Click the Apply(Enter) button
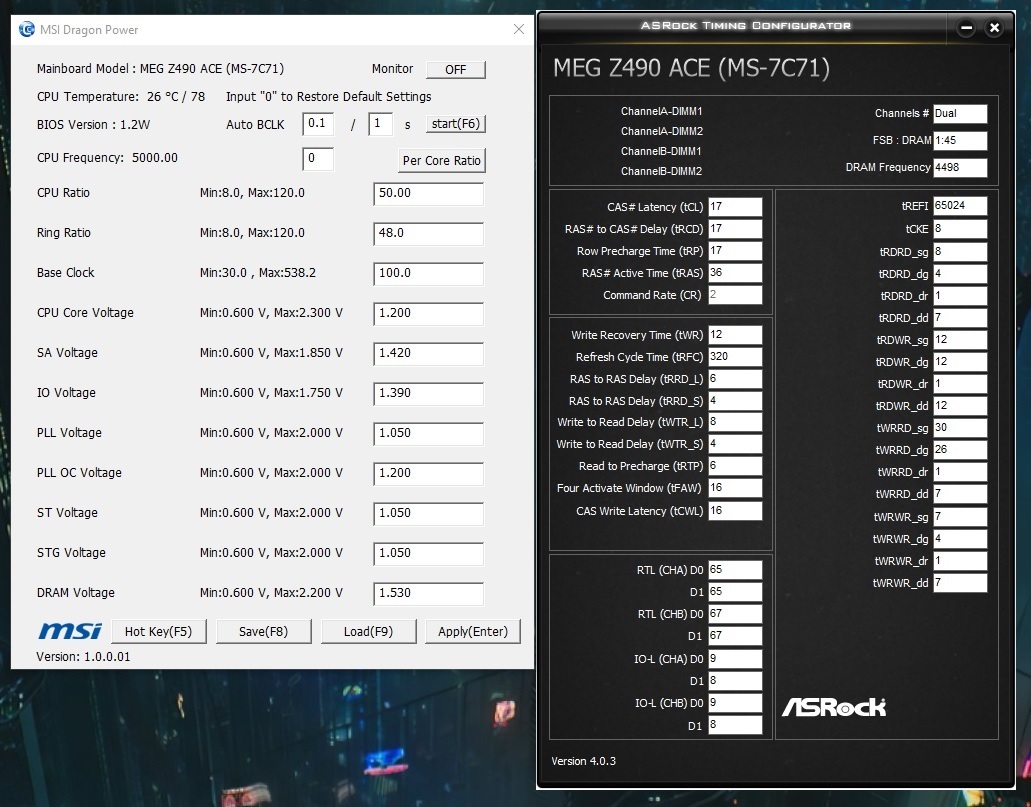Image resolution: width=1031 pixels, height=807 pixels. point(473,631)
